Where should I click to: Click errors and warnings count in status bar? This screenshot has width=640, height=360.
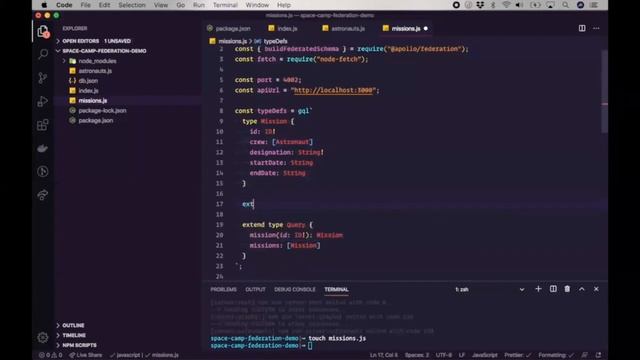point(51,355)
